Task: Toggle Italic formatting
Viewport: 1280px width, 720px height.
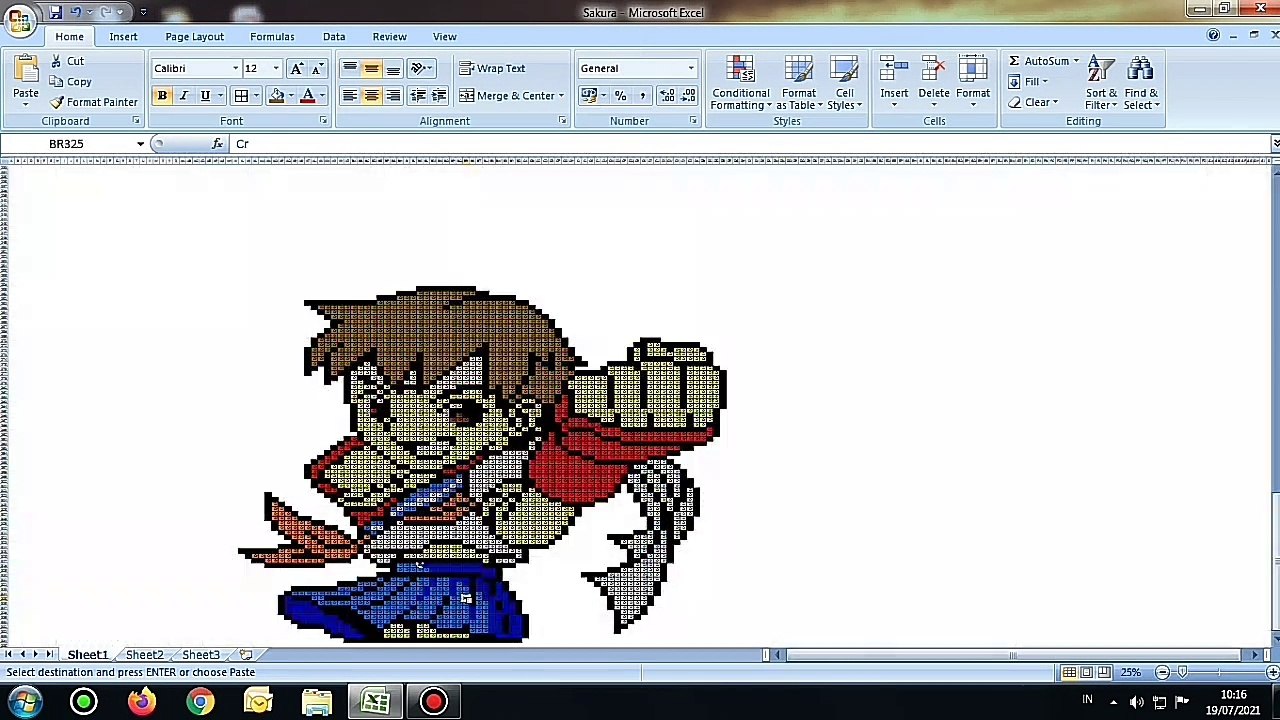Action: (183, 96)
